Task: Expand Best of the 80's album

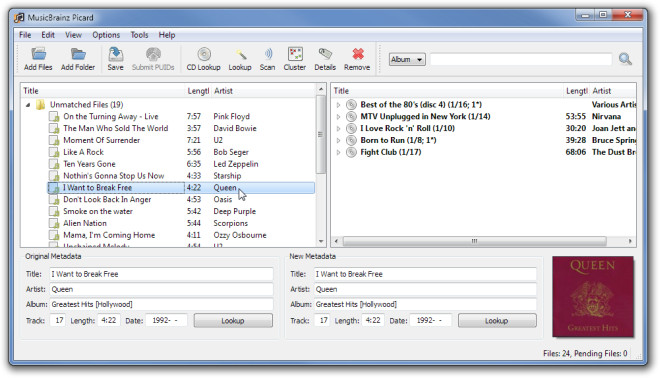Action: [338, 105]
